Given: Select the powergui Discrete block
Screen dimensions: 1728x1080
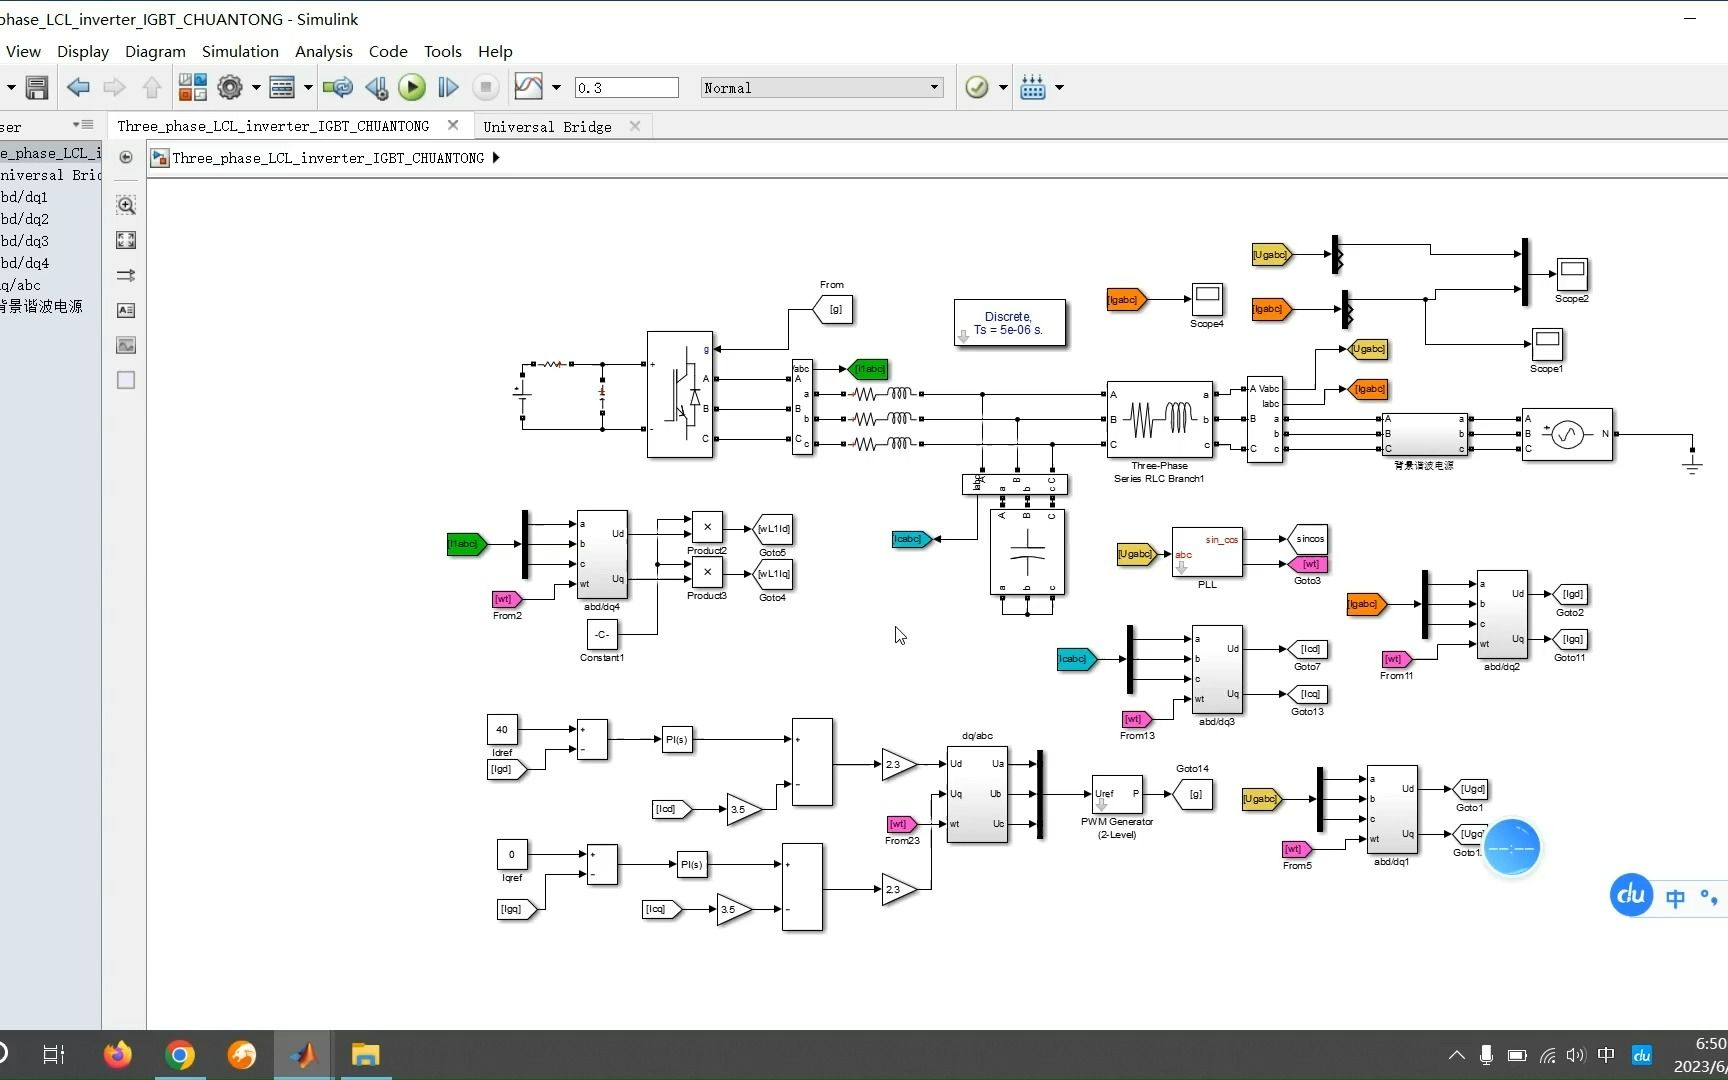Looking at the screenshot, I should [x=1009, y=323].
